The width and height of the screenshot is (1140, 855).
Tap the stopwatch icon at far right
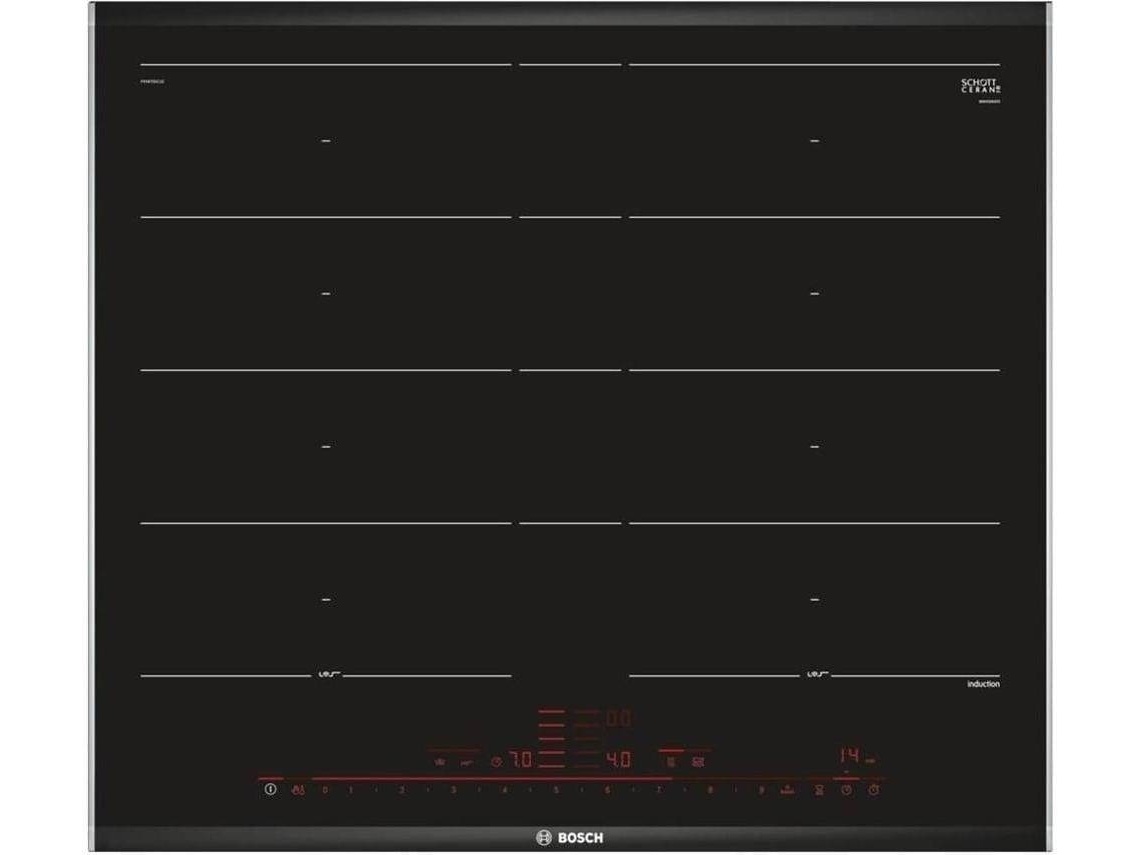coord(874,790)
